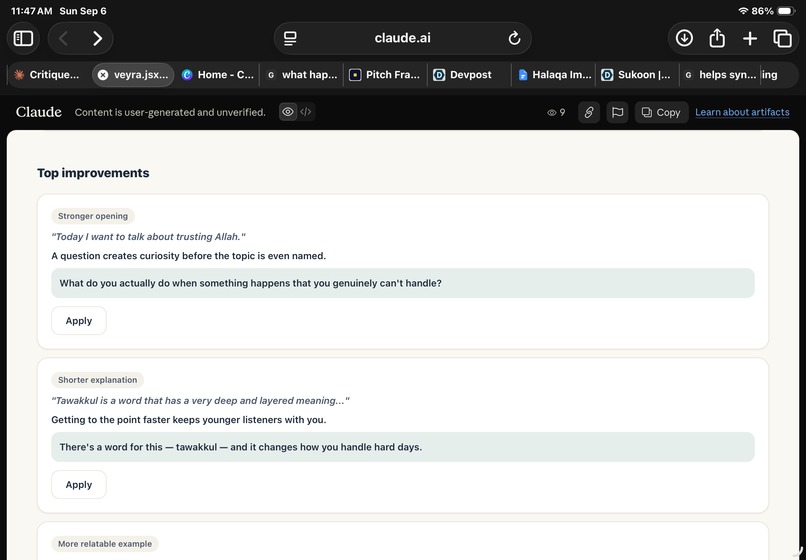The height and width of the screenshot is (560, 806).
Task: Click the Shorter explanation tag
Action: click(97, 380)
